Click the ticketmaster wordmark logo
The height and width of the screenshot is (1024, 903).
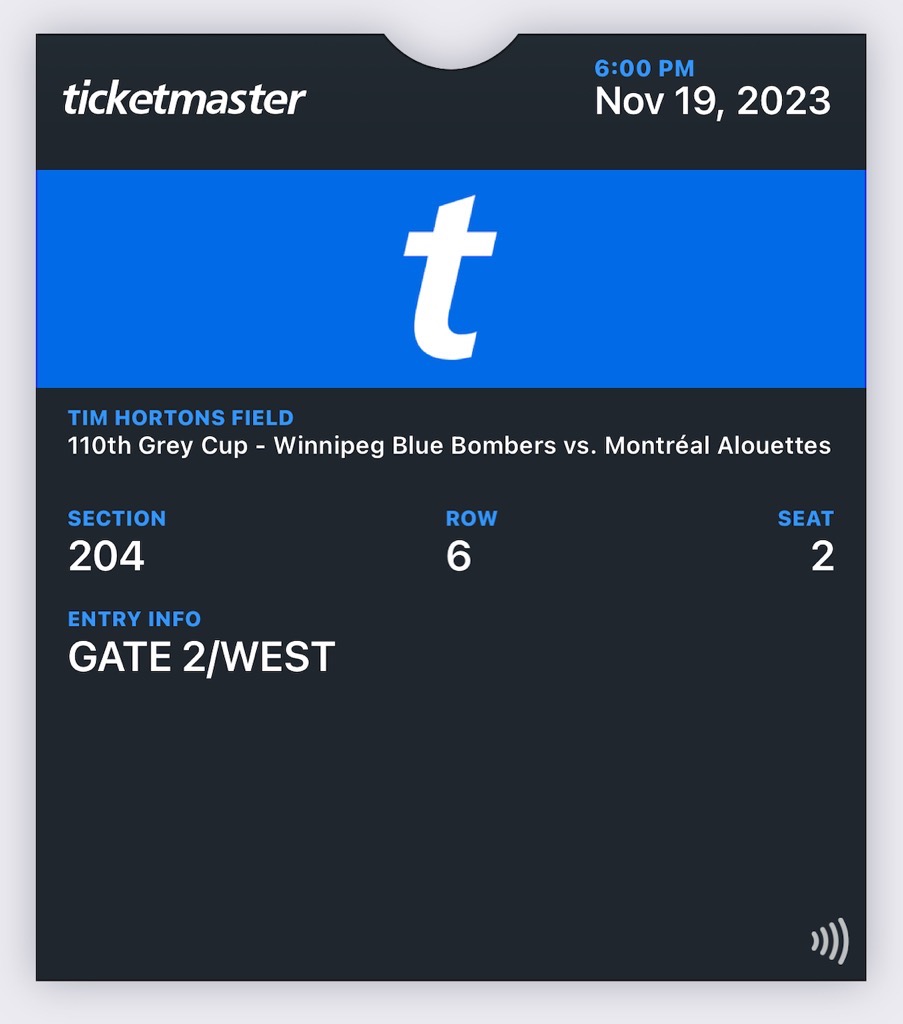coord(184,99)
